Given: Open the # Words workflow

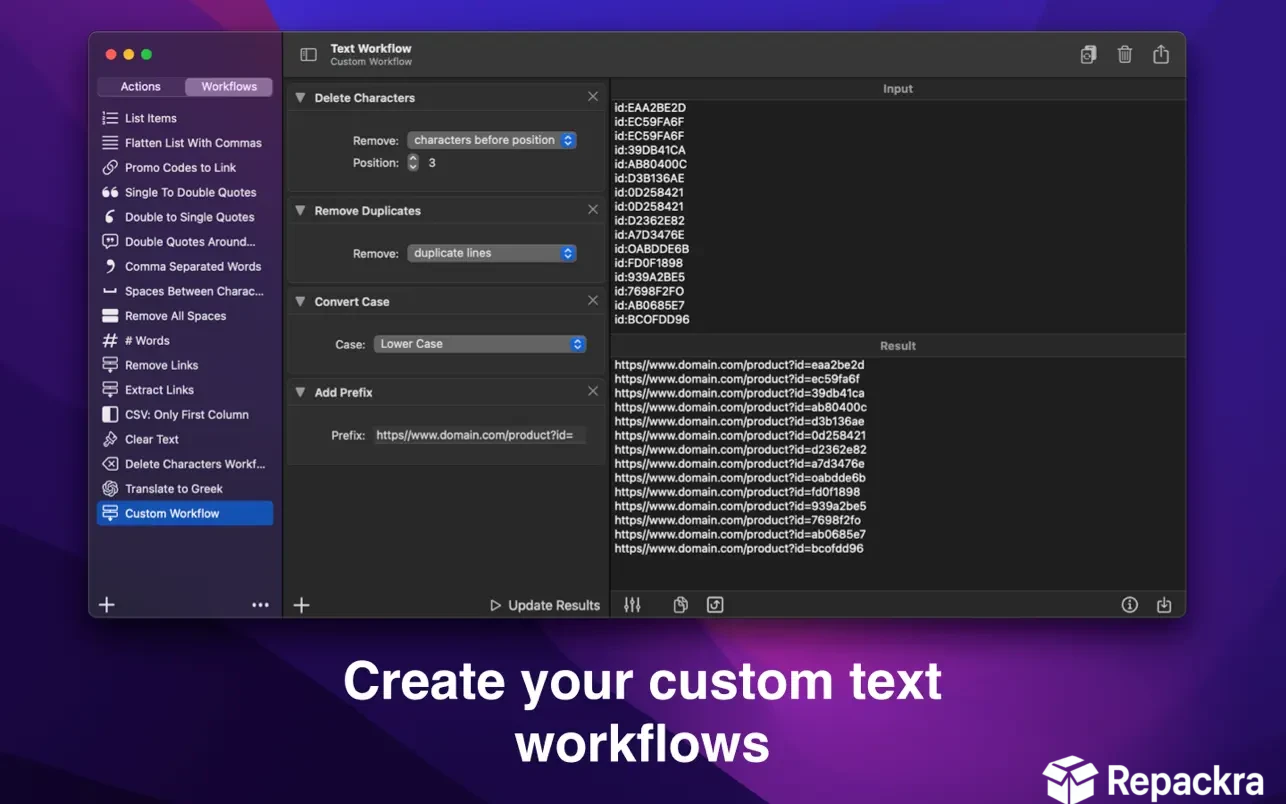Looking at the screenshot, I should 185,341.
